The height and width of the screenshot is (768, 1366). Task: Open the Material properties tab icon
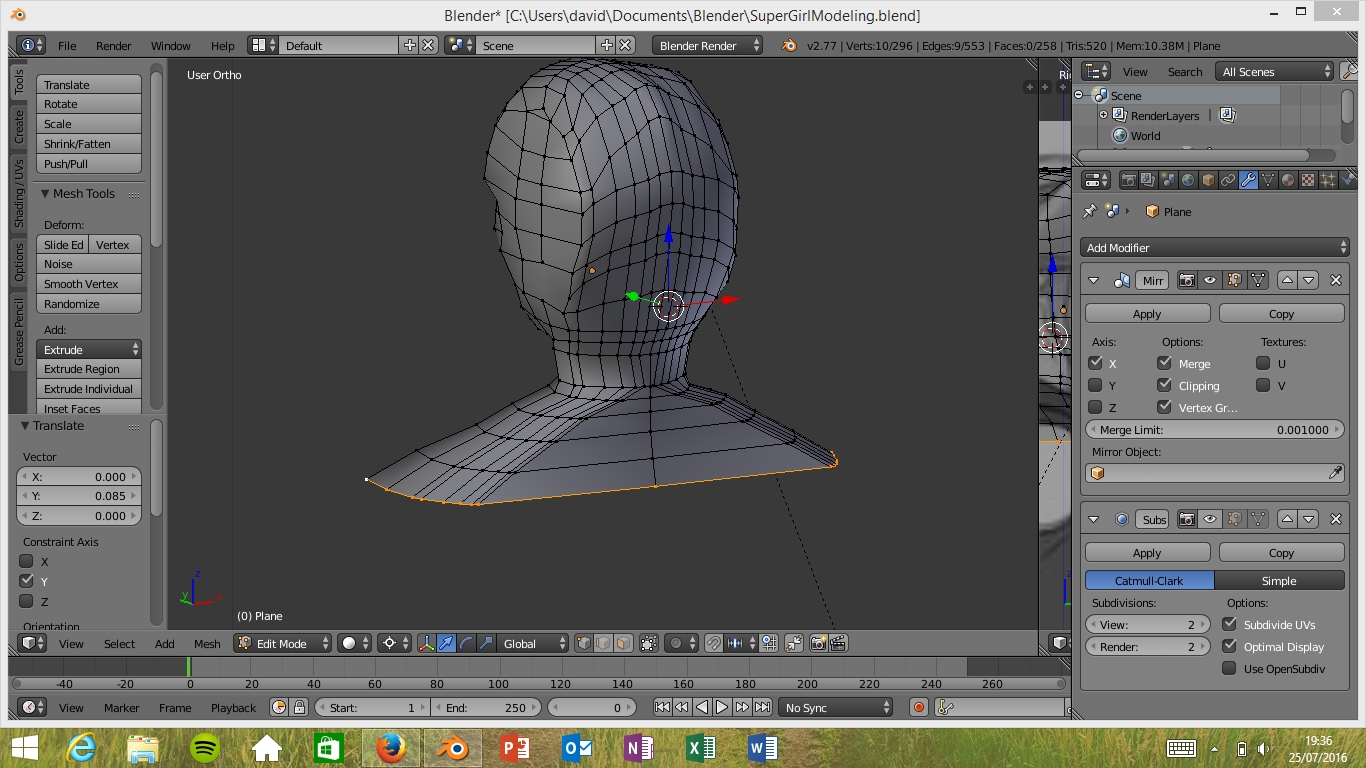(x=1288, y=181)
